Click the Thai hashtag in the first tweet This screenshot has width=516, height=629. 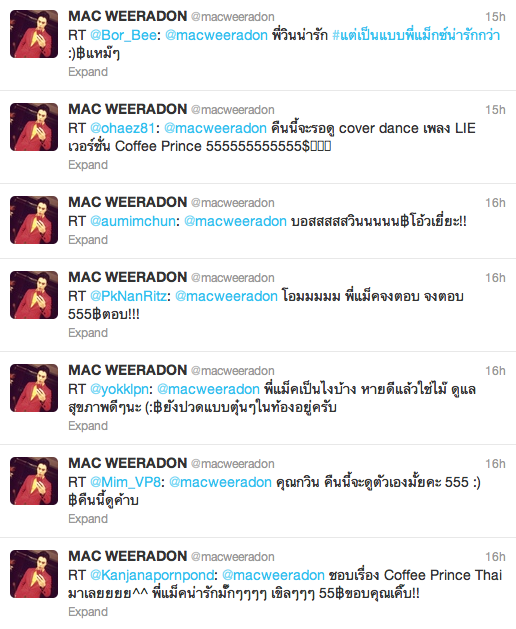[x=416, y=35]
